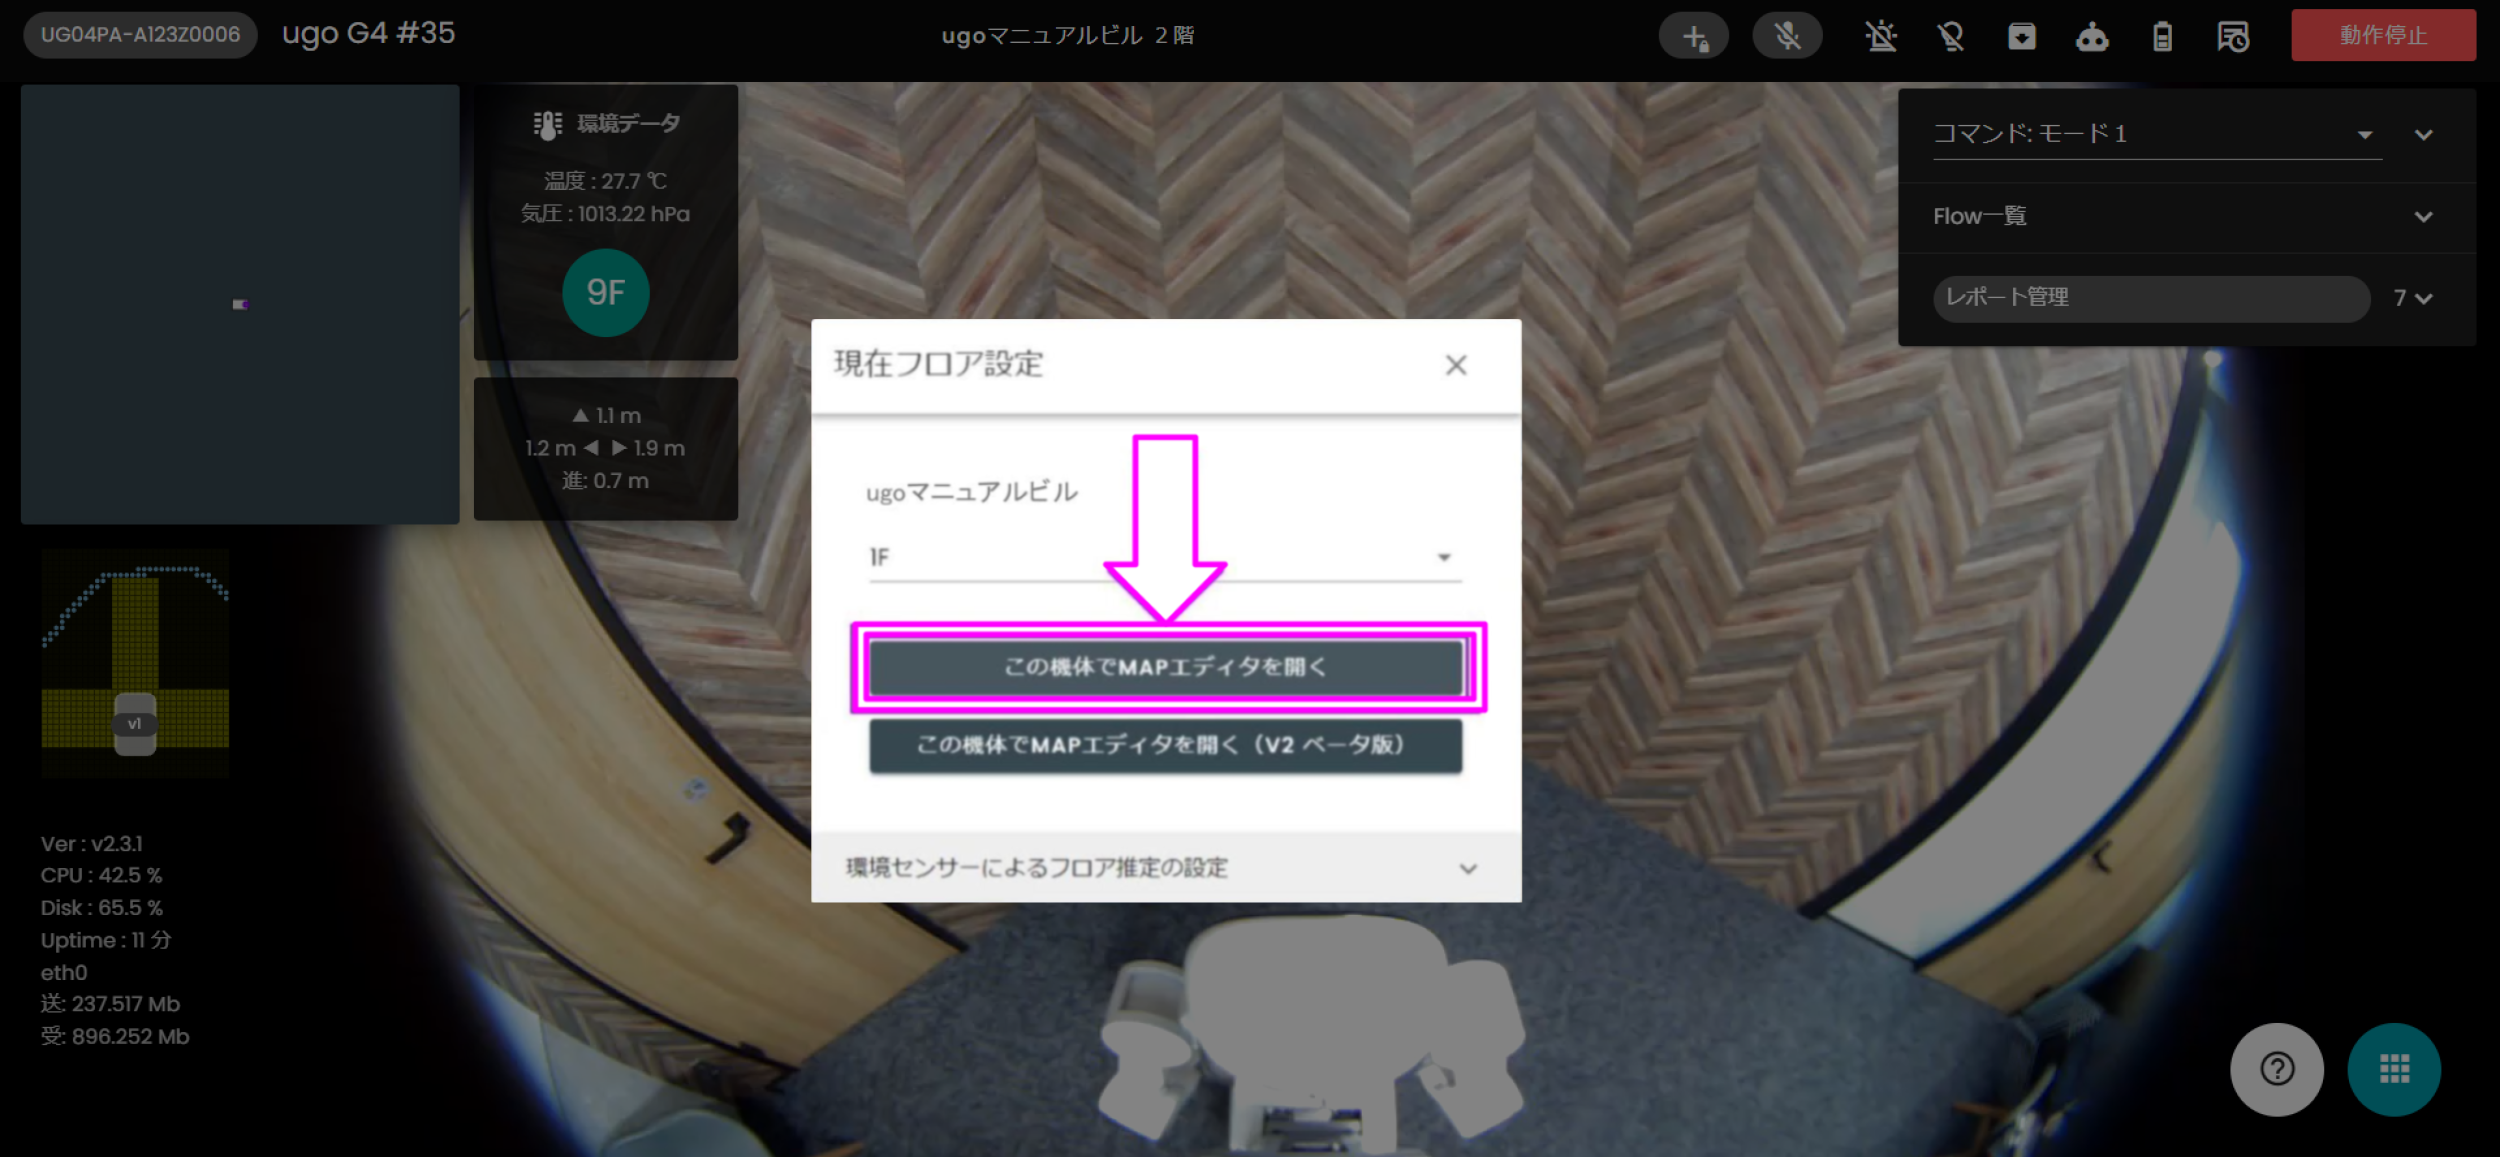The image size is (2500, 1164).
Task: Toggle the light bulb icon off
Action: (1950, 34)
